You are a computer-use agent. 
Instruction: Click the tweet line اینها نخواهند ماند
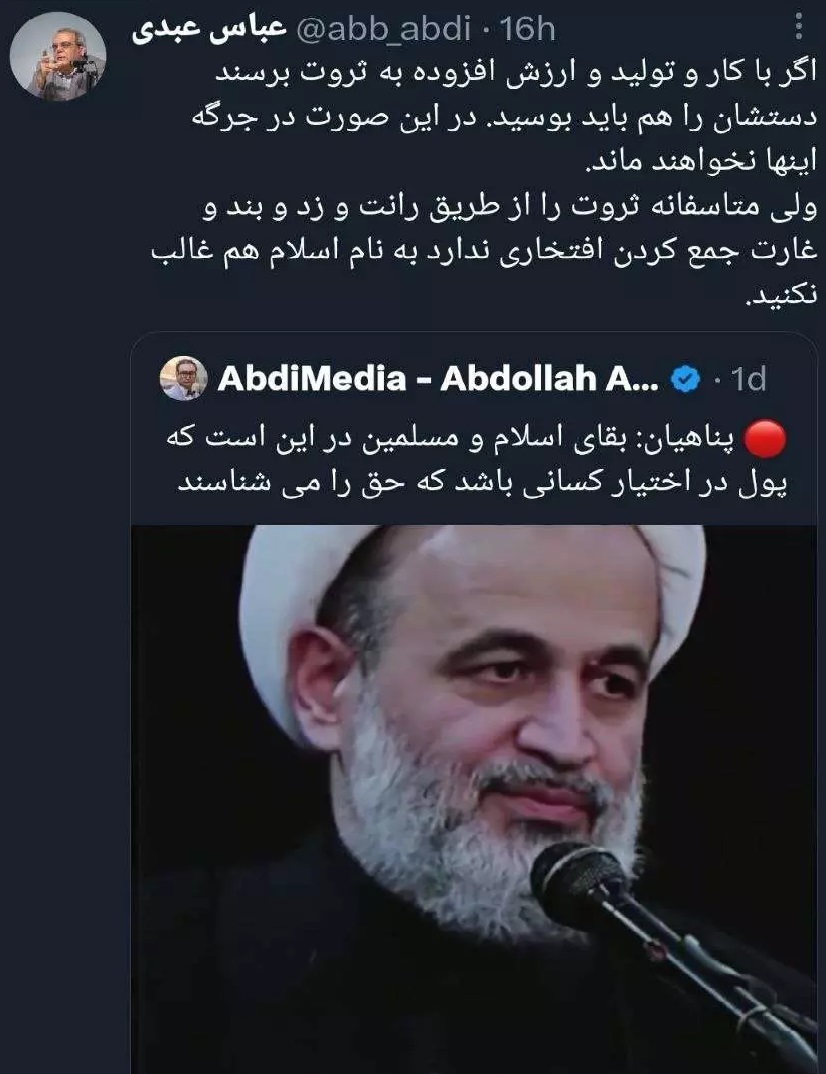pyautogui.click(x=701, y=162)
